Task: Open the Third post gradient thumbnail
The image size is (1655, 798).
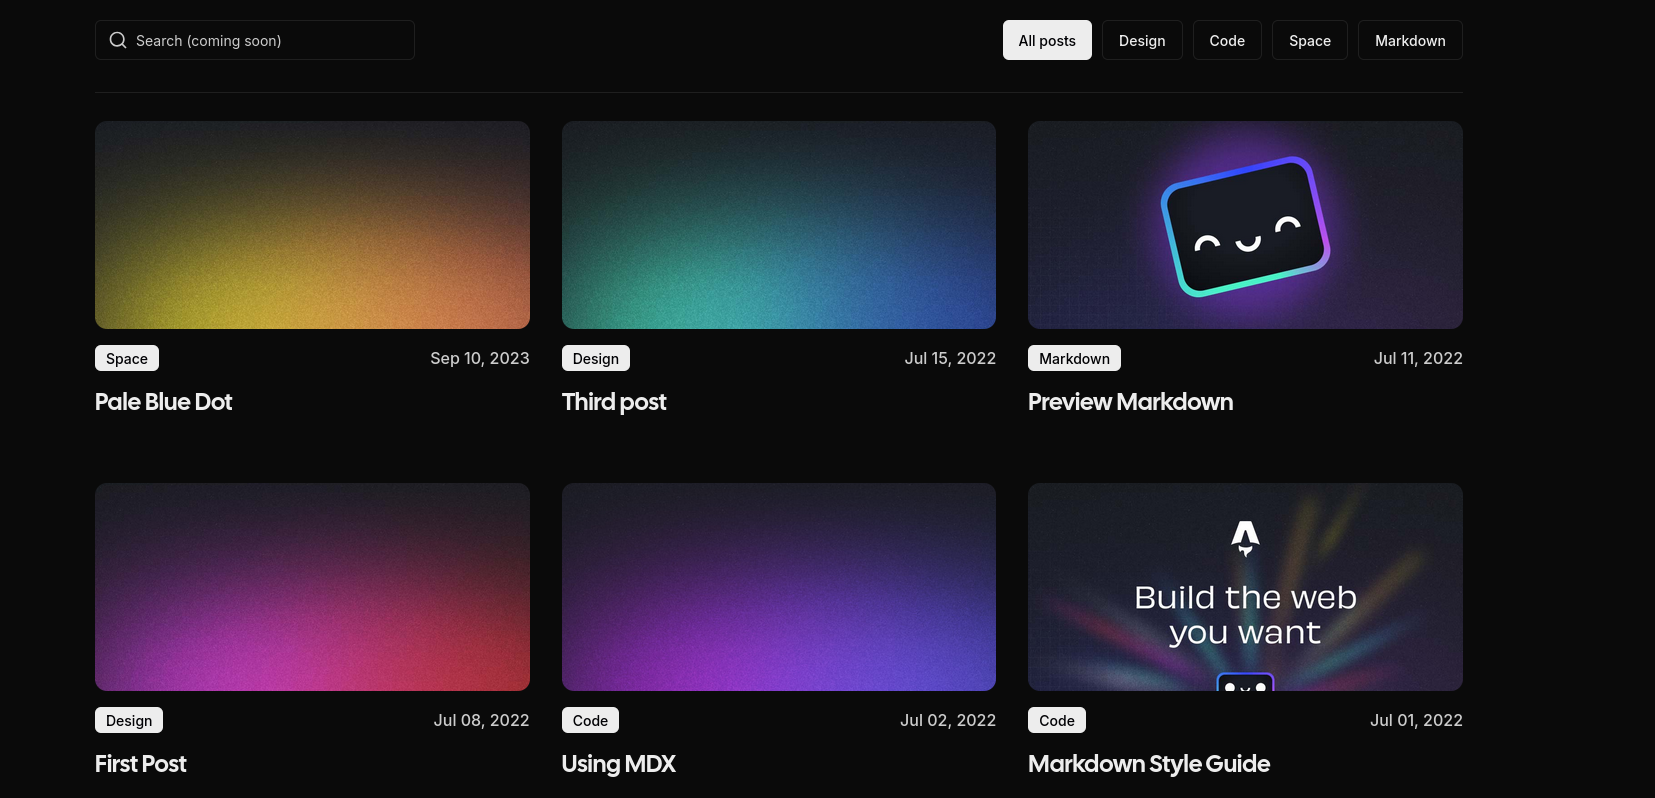Action: pyautogui.click(x=779, y=225)
